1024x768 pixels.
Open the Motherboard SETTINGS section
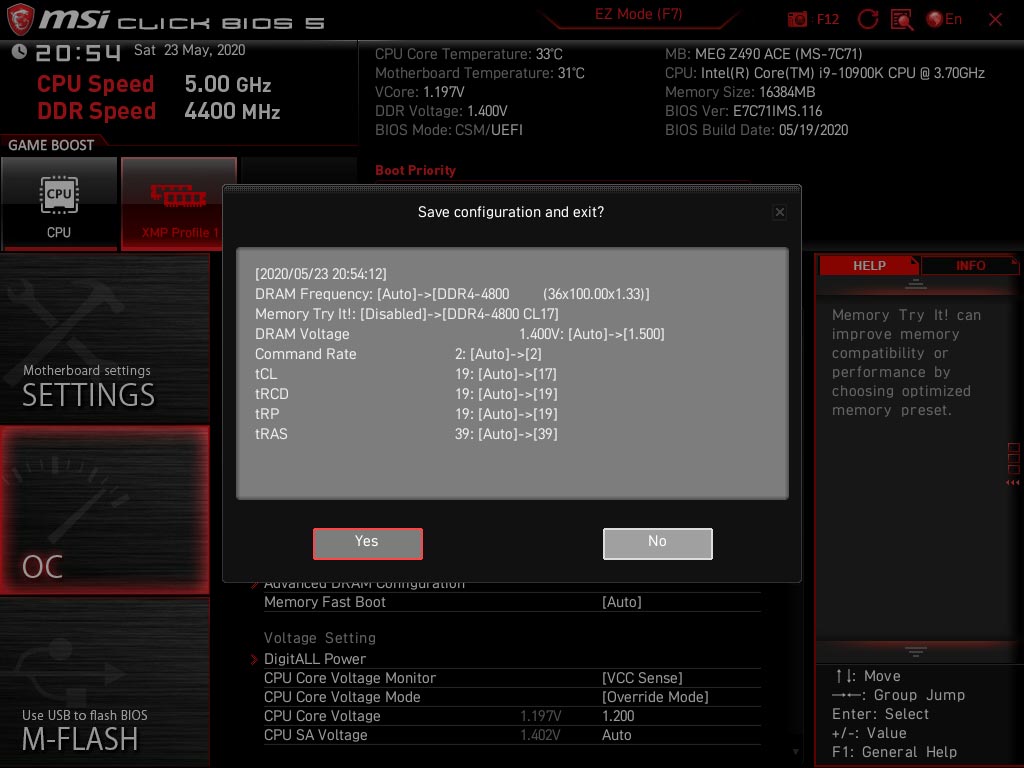[x=104, y=340]
